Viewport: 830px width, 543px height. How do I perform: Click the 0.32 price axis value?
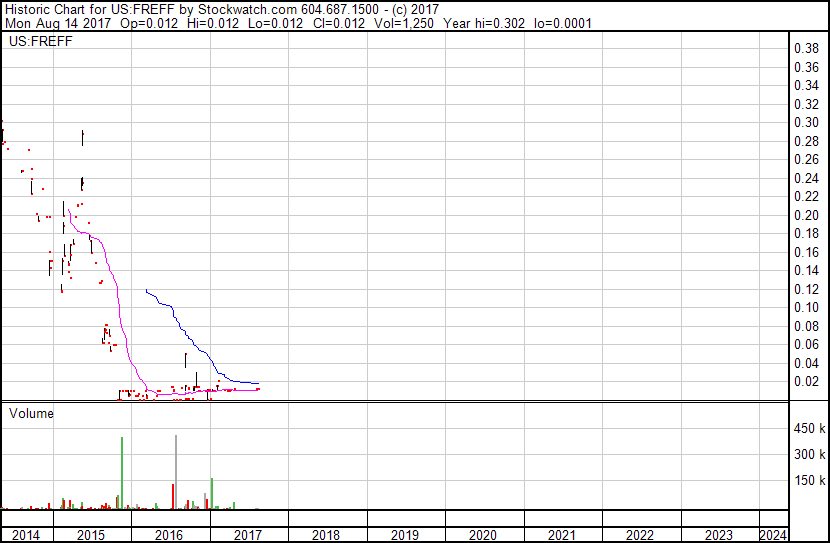point(806,104)
